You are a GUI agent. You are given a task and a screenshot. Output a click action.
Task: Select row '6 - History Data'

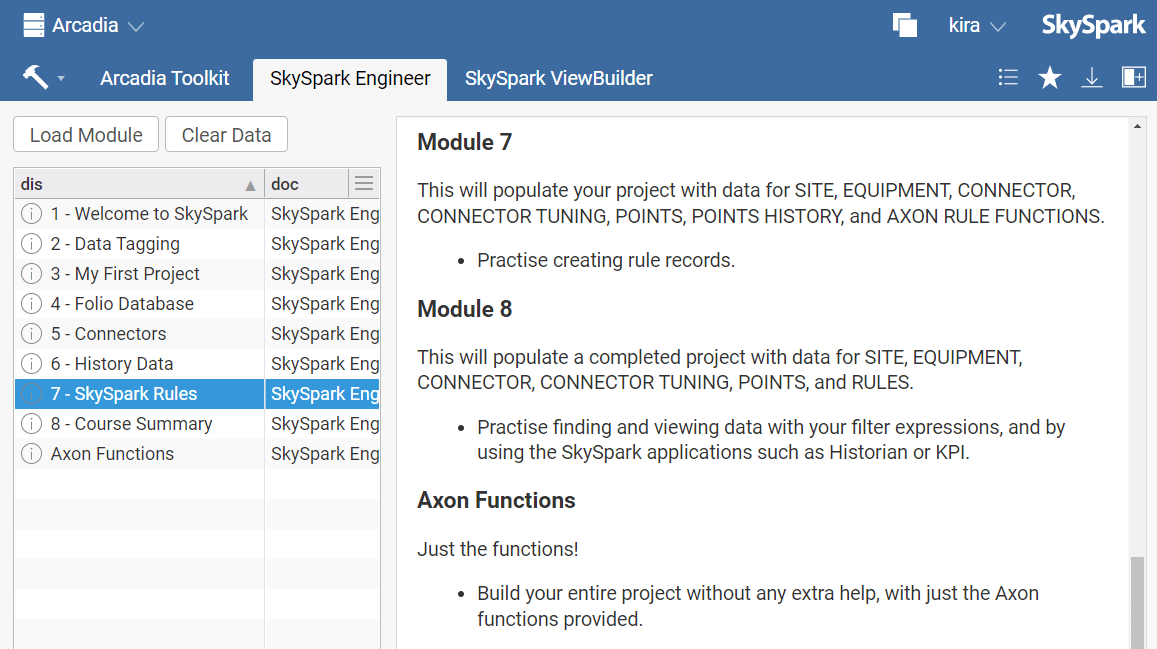click(197, 364)
